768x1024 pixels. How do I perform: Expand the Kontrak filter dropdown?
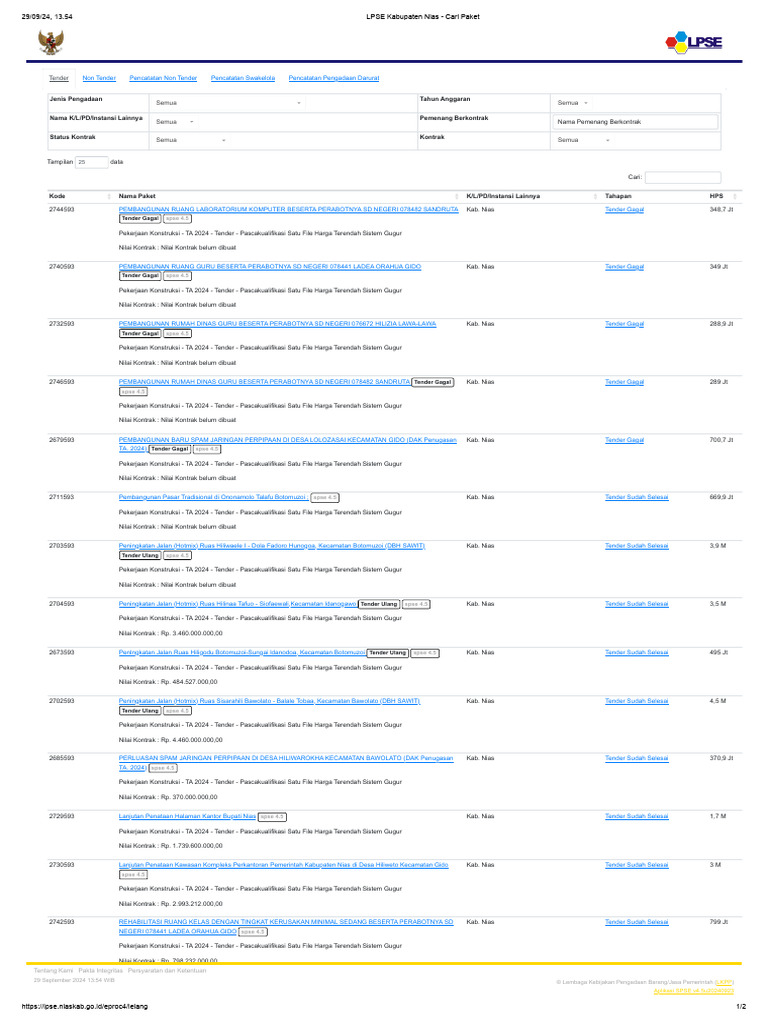pyautogui.click(x=583, y=140)
